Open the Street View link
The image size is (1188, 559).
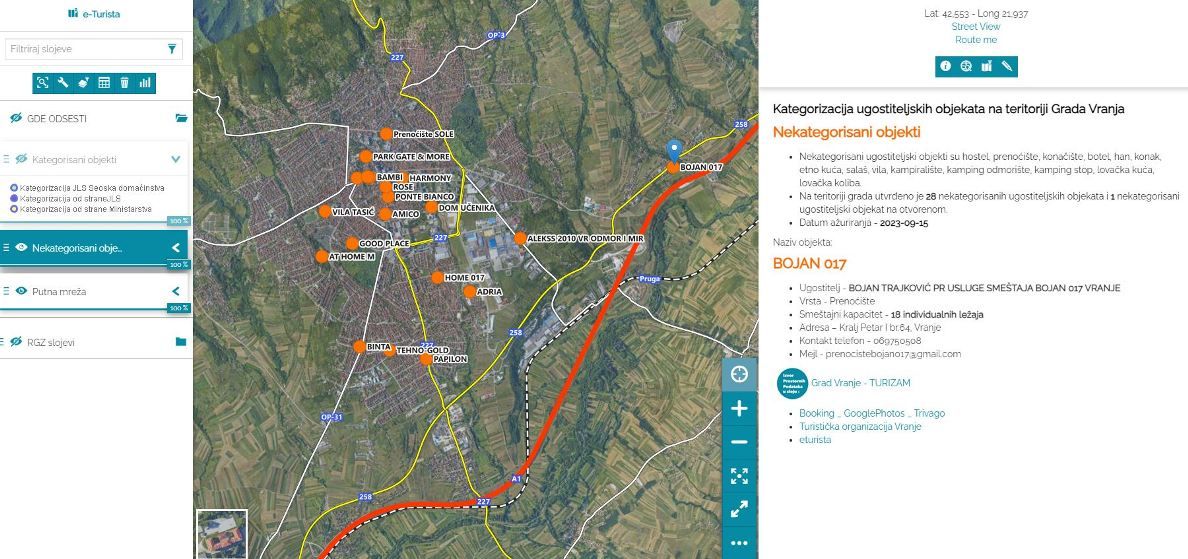975,27
